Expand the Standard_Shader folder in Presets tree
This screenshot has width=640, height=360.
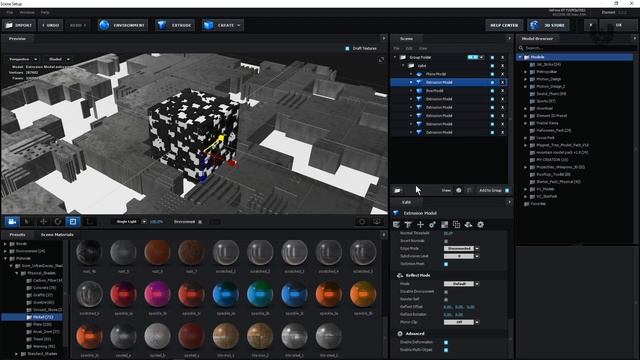[x=17, y=353]
